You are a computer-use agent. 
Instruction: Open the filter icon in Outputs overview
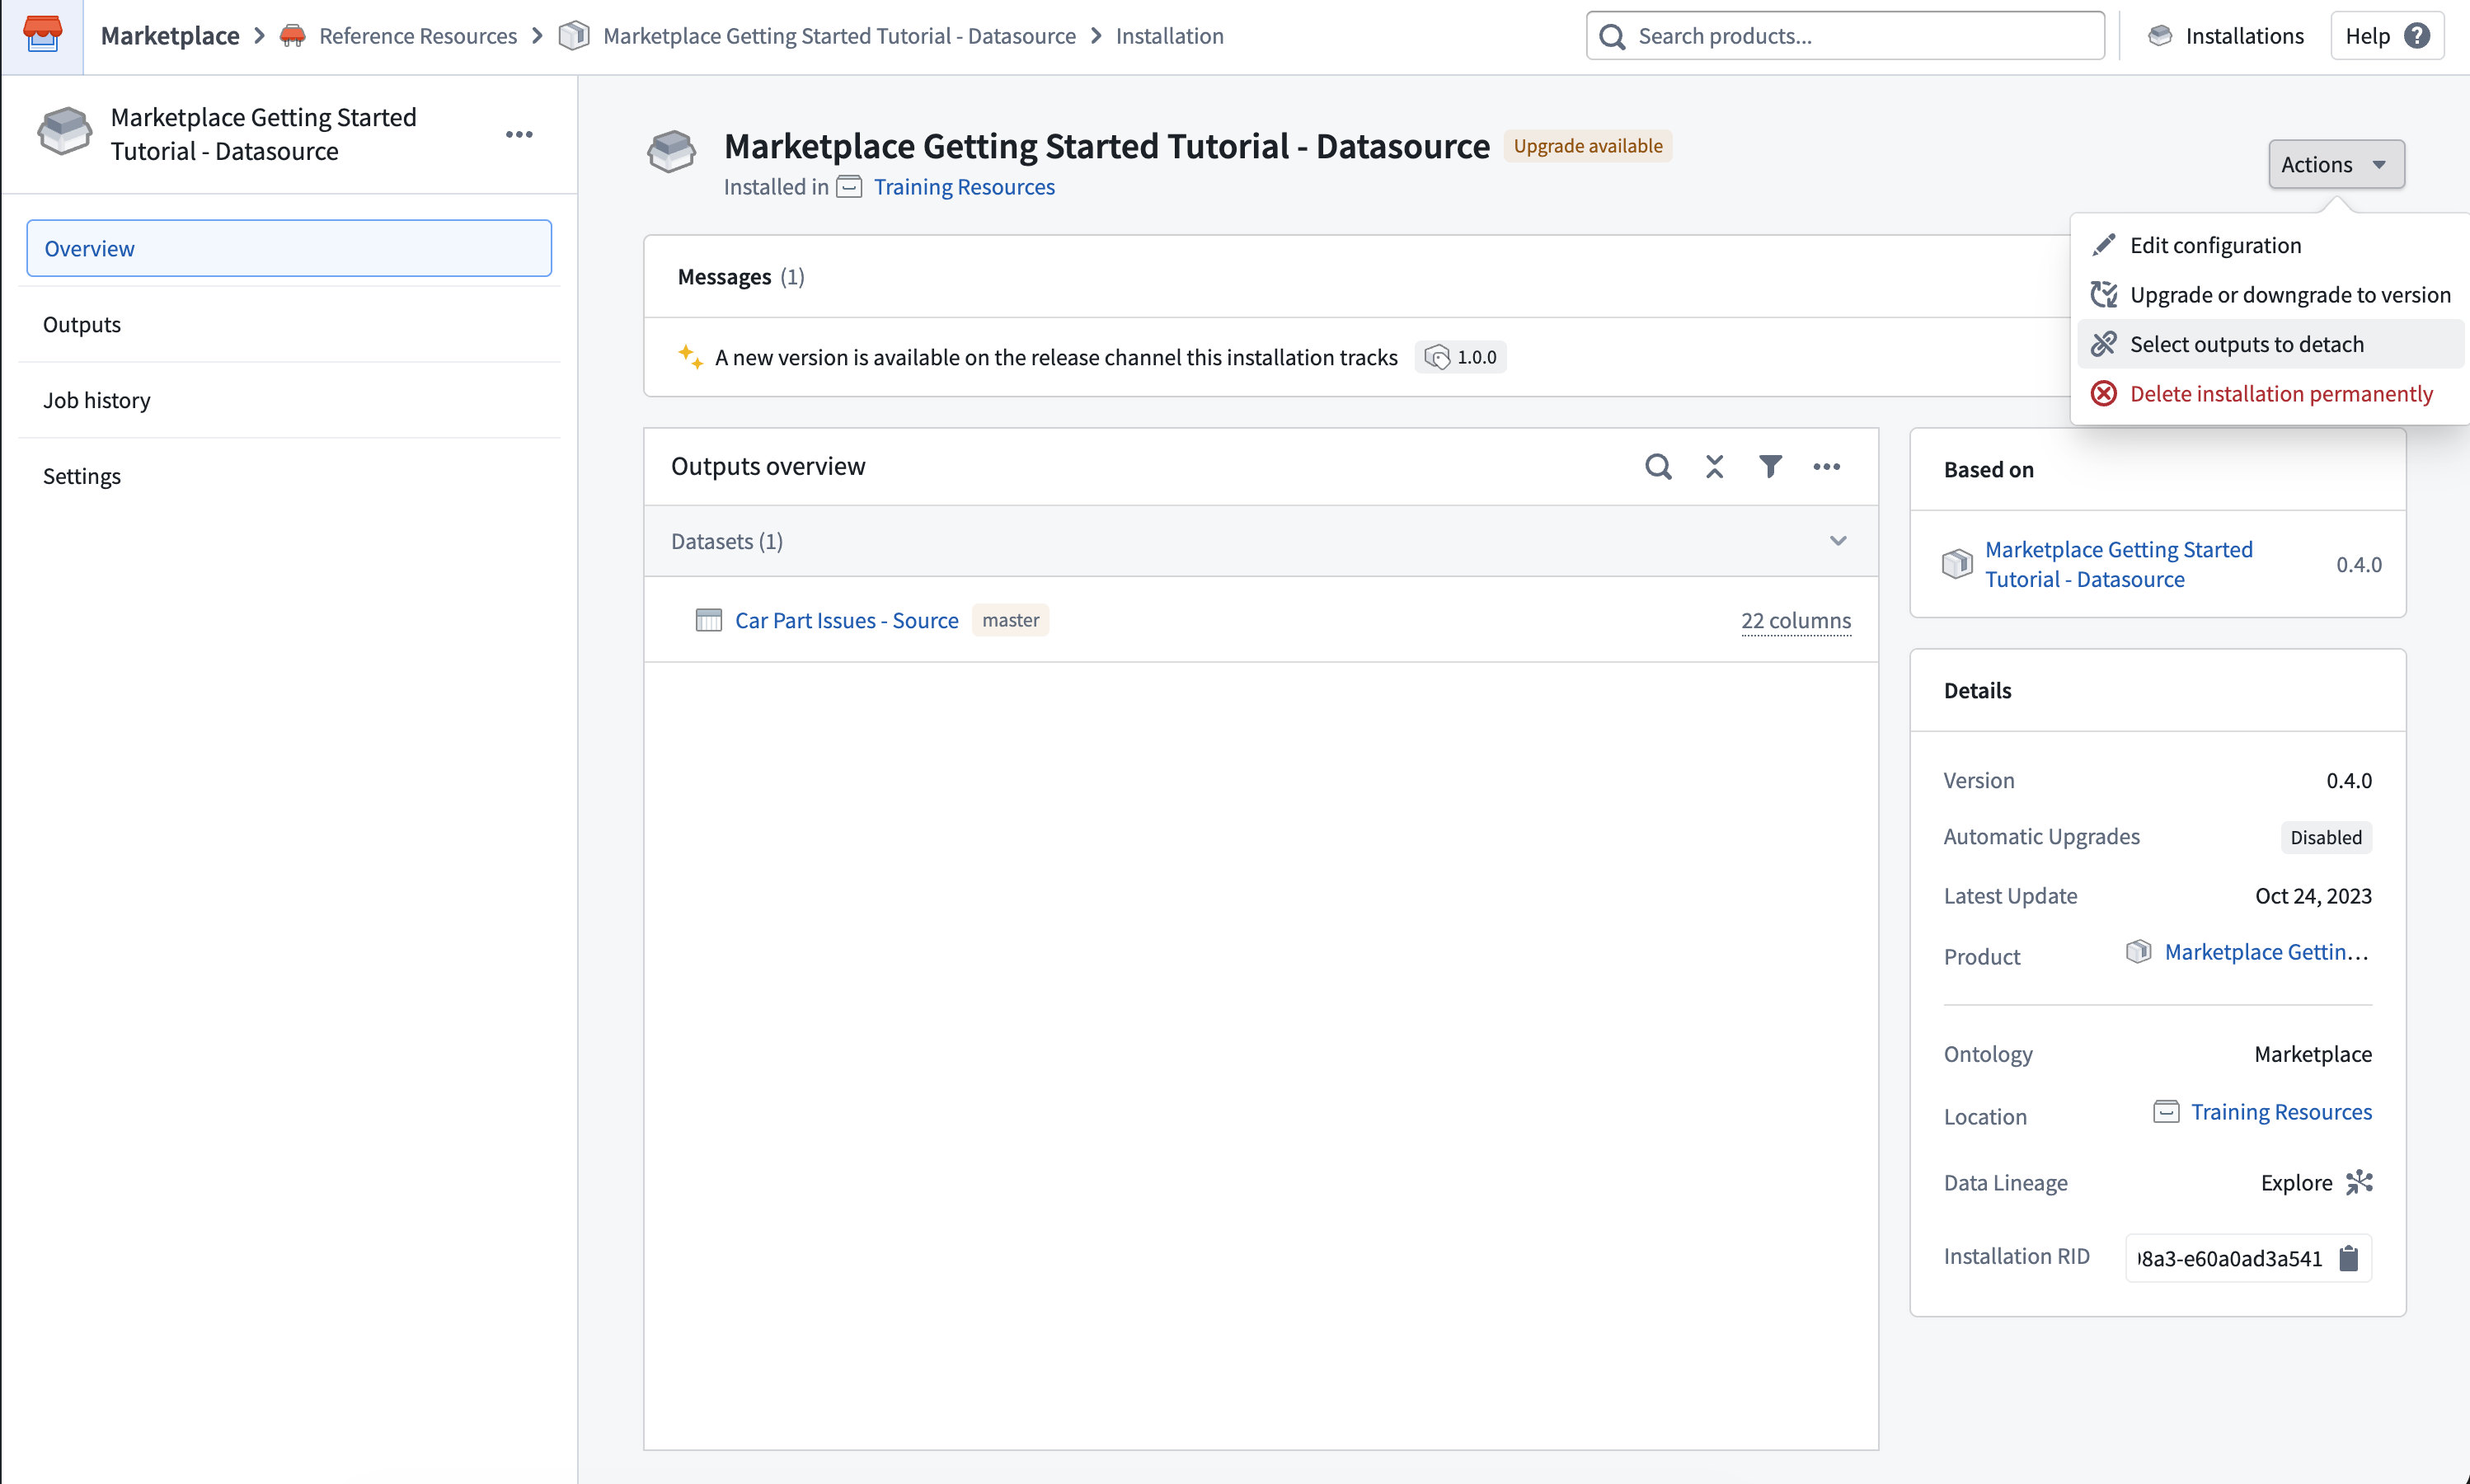1771,467
